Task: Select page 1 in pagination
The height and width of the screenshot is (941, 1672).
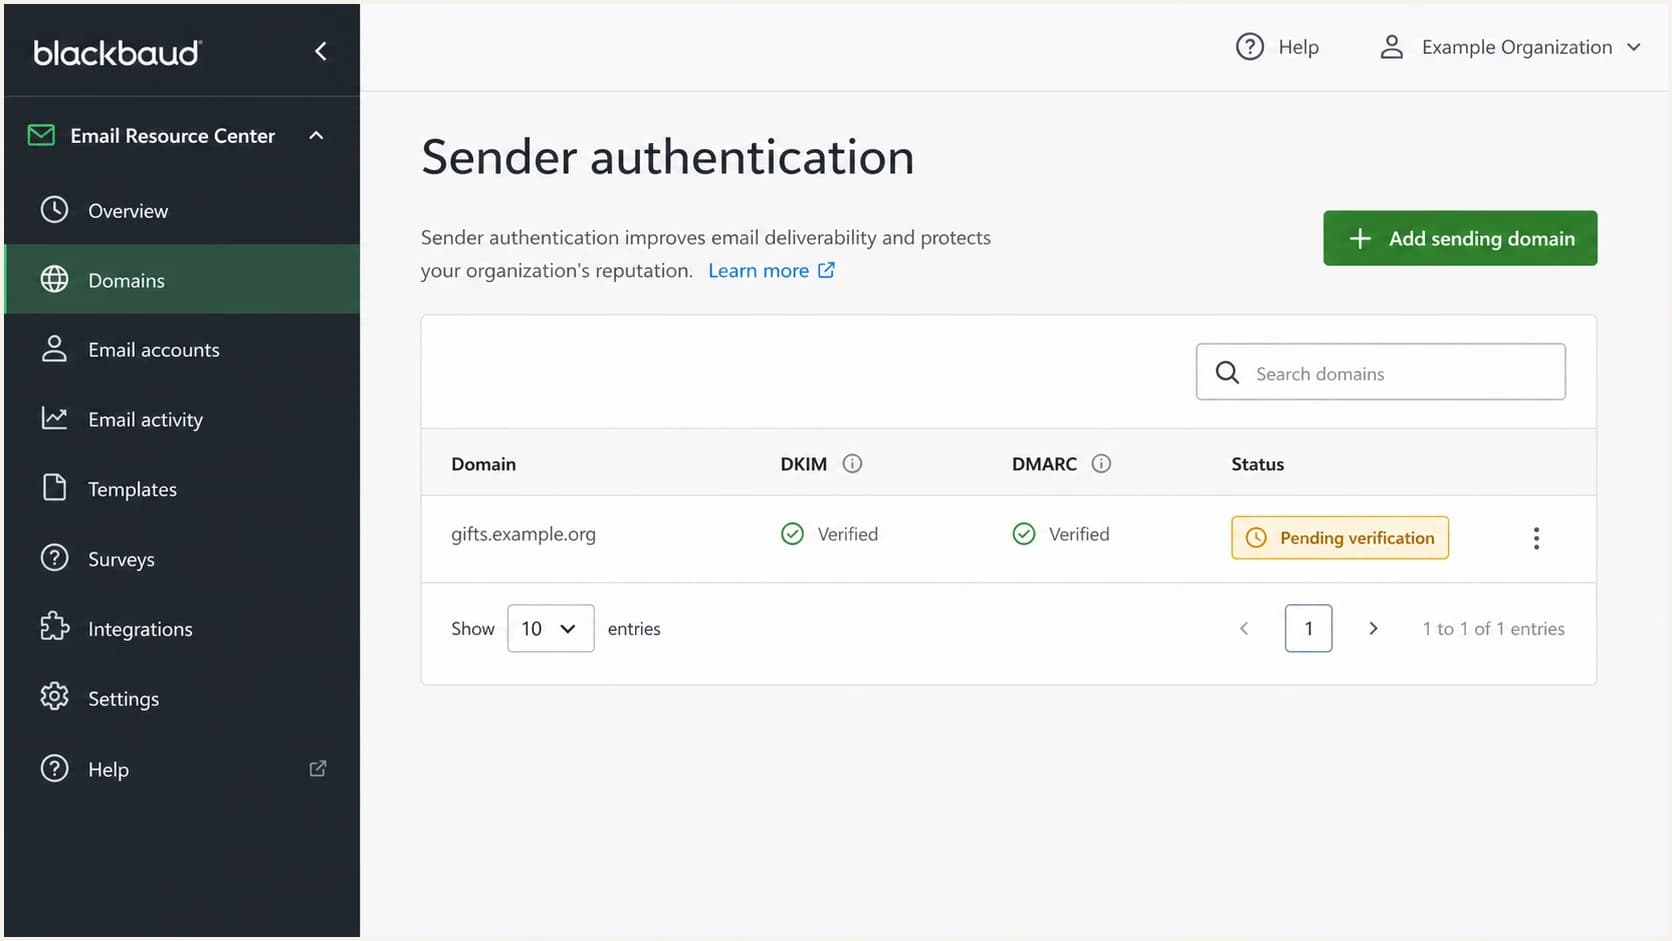Action: 1308,628
